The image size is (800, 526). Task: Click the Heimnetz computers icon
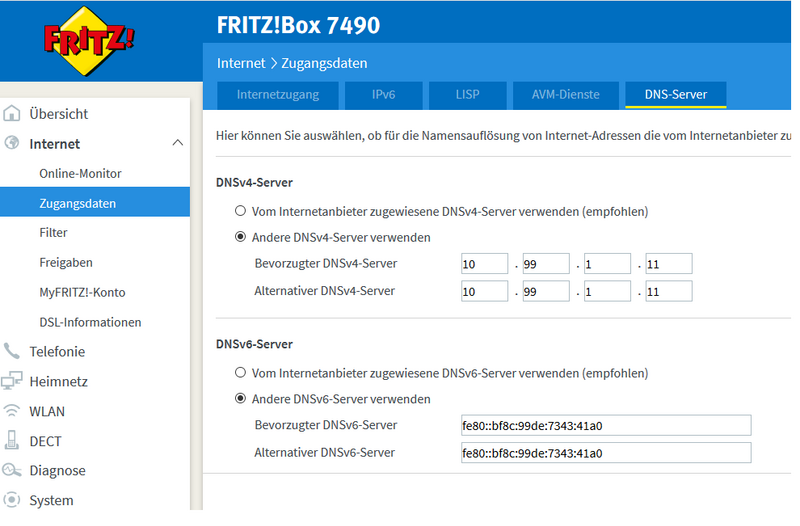[x=12, y=381]
